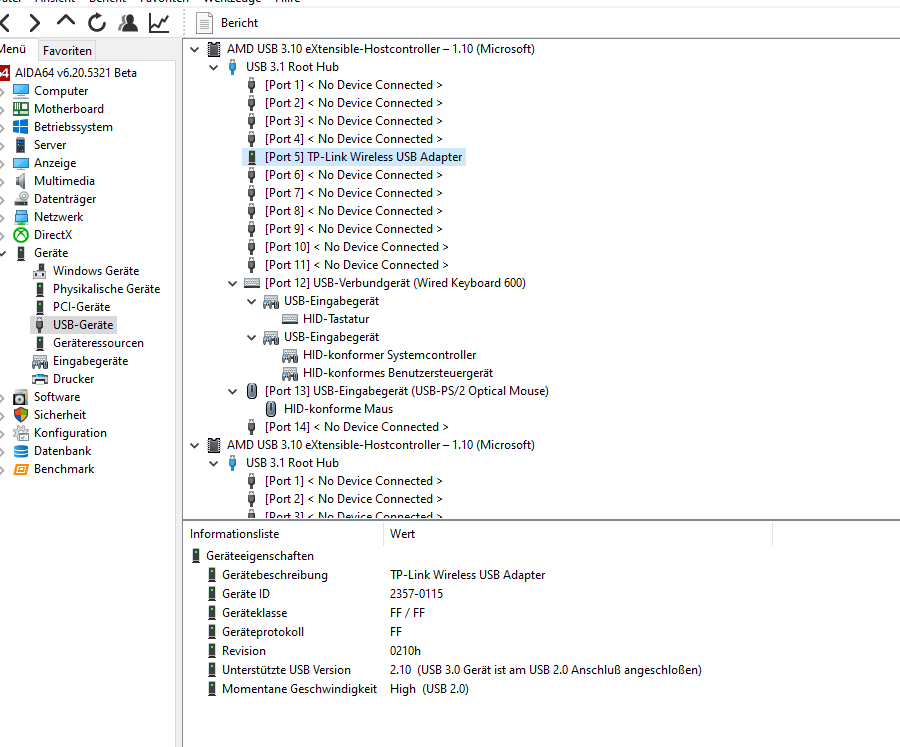This screenshot has width=900, height=747.
Task: Select AIDA64 v6.20.5321 Beta root node
Action: 75,73
